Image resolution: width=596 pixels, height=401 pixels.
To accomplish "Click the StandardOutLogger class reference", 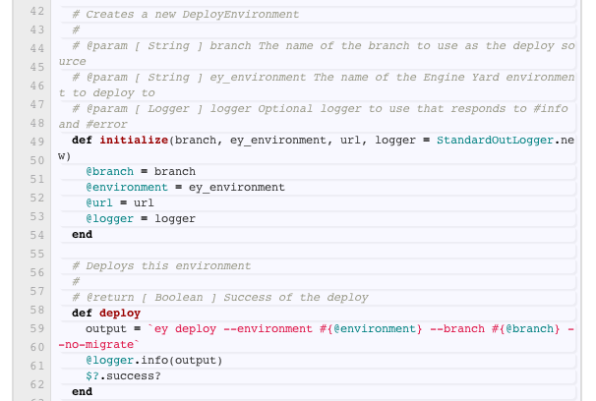I will coord(495,140).
